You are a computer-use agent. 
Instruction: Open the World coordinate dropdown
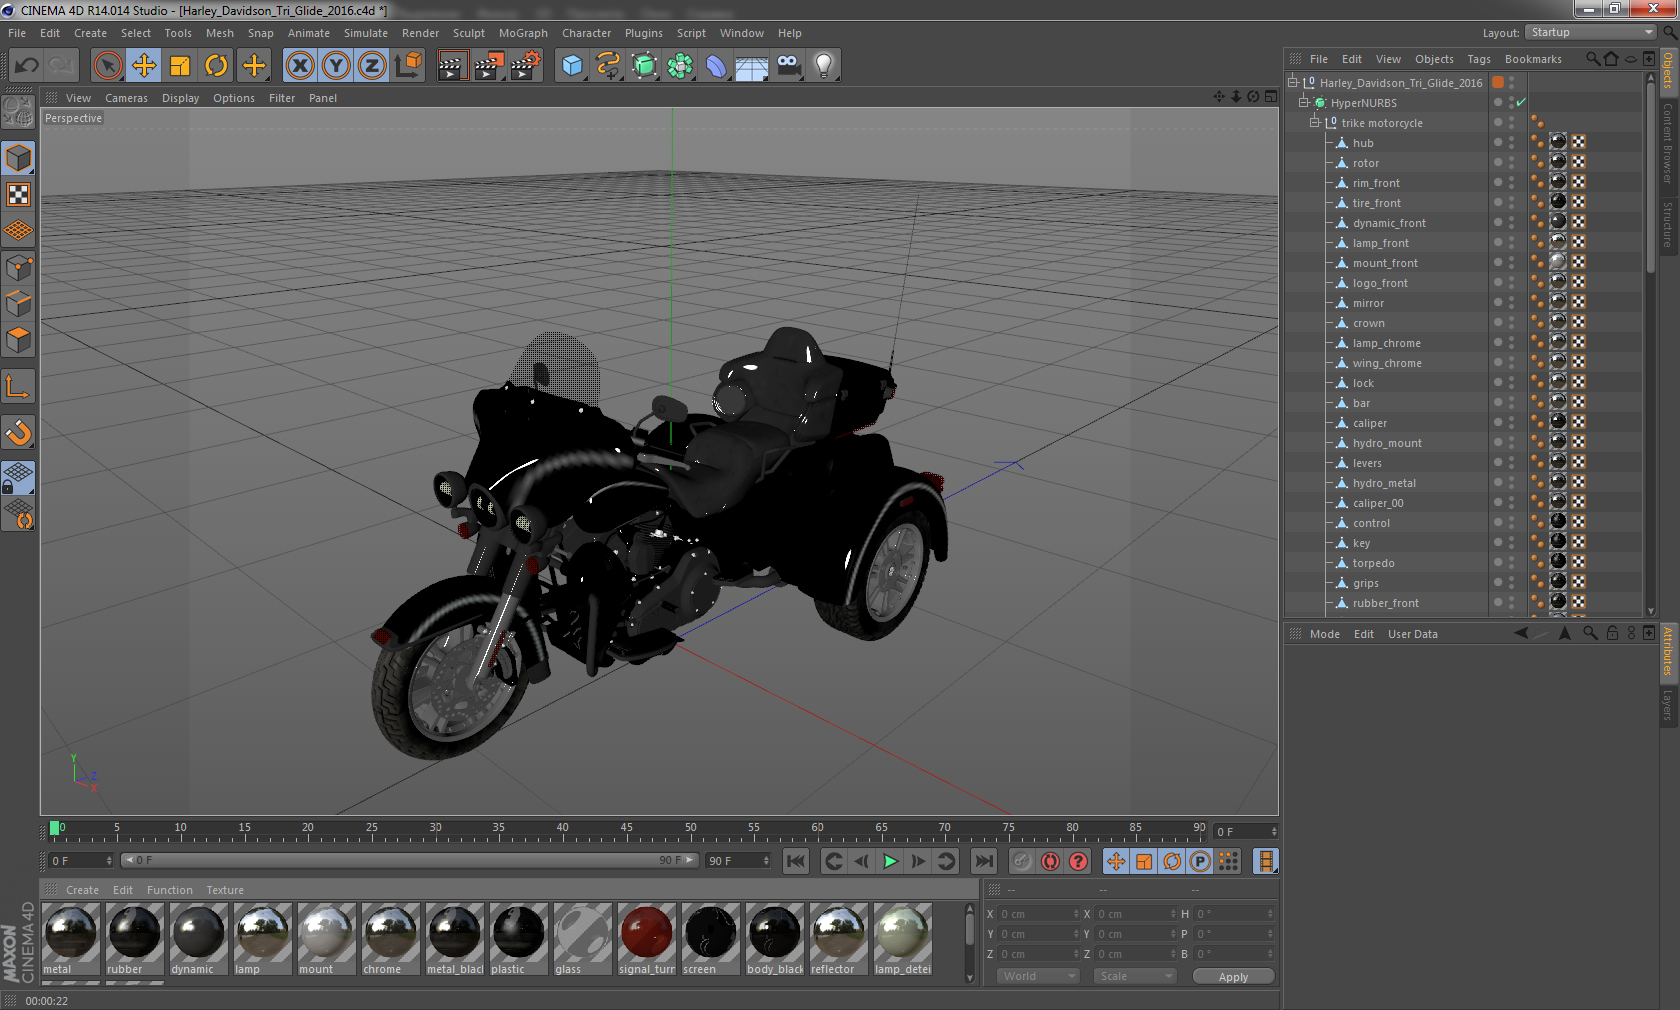[x=1038, y=976]
